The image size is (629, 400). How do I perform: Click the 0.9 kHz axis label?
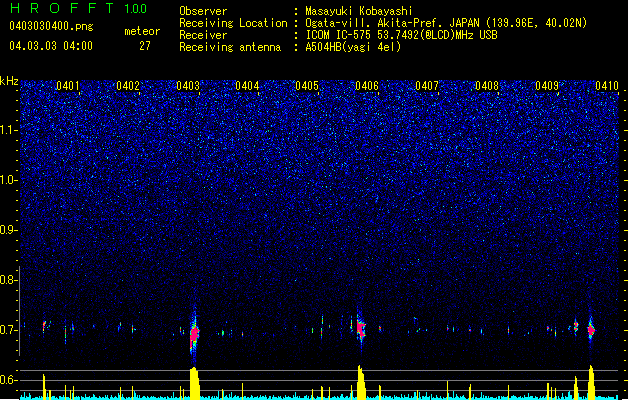[x=8, y=230]
